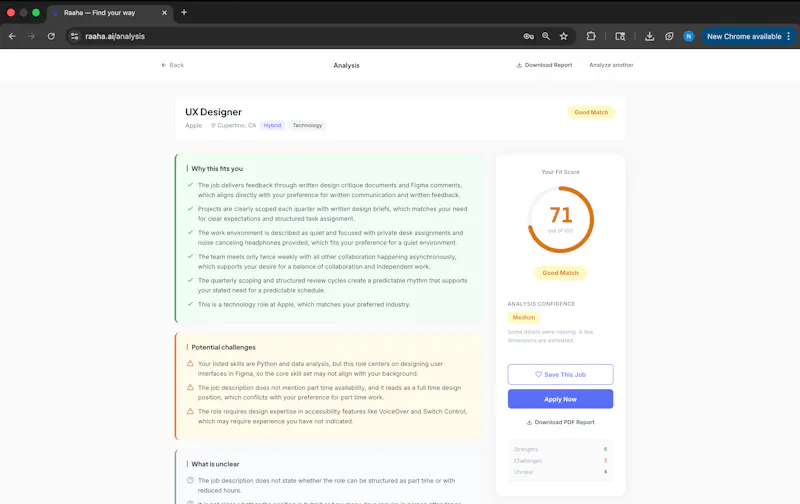Click checkmark beside 'Projects are clearly scoped'

[x=190, y=209]
